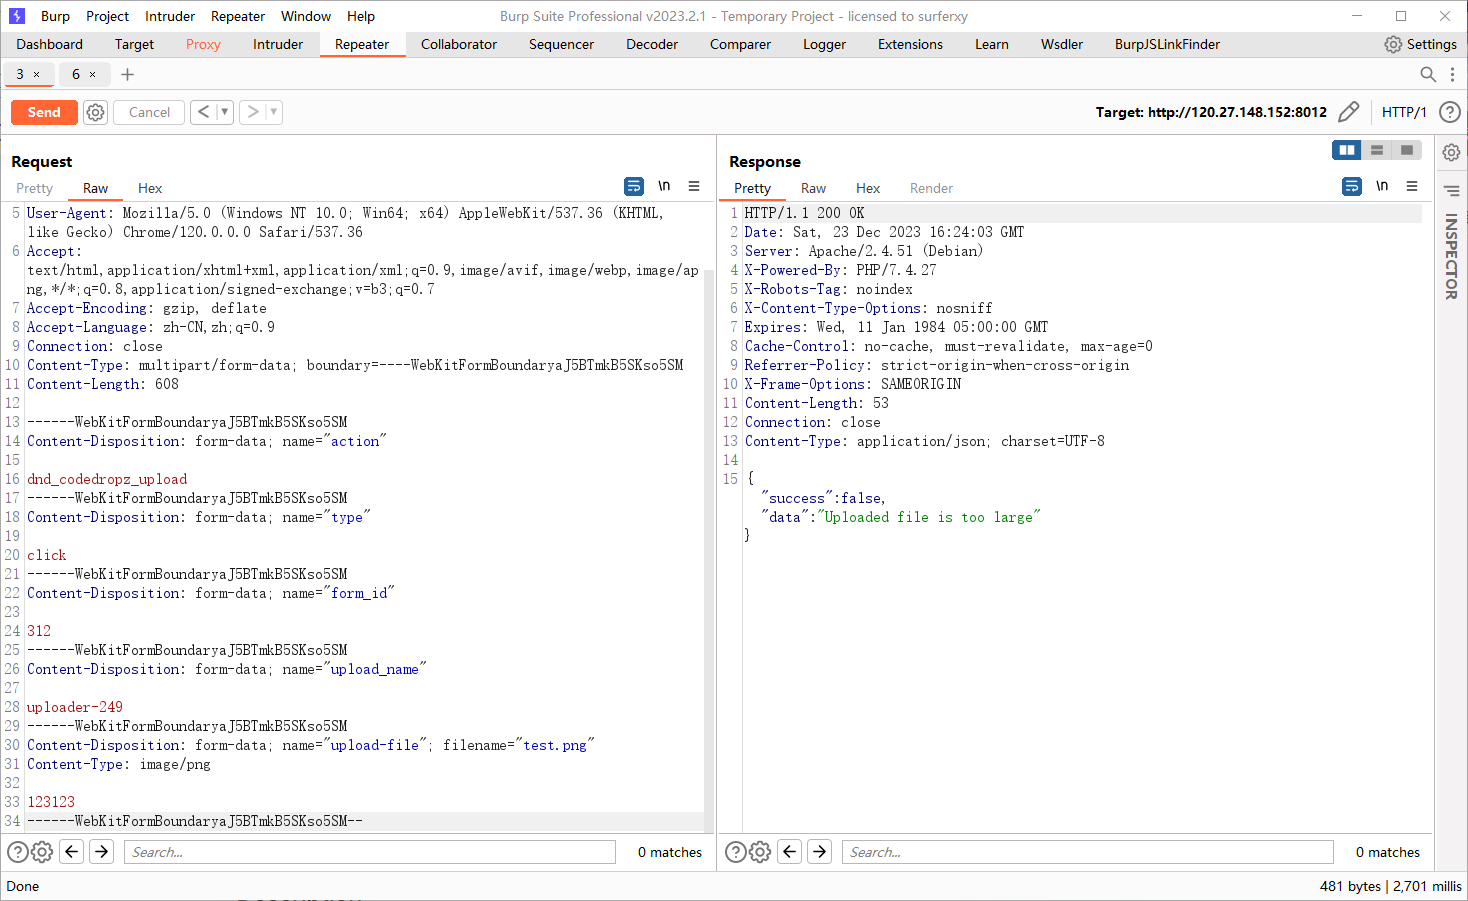Add a new Repeater tab
This screenshot has height=901, width=1468.
127,74
